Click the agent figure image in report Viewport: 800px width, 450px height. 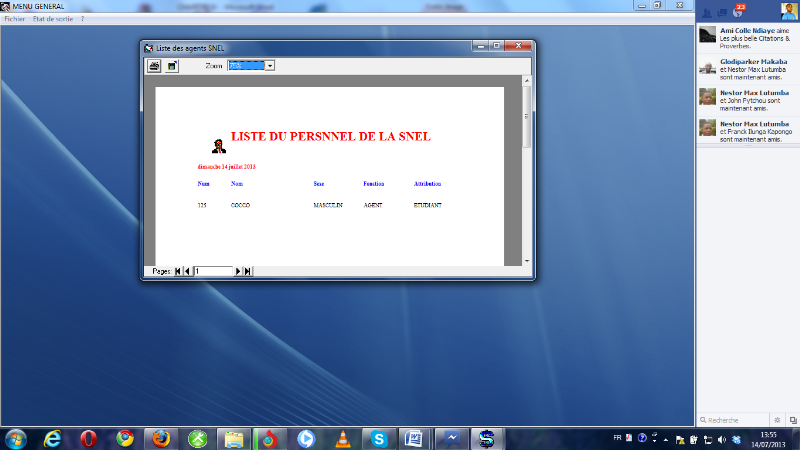218,146
